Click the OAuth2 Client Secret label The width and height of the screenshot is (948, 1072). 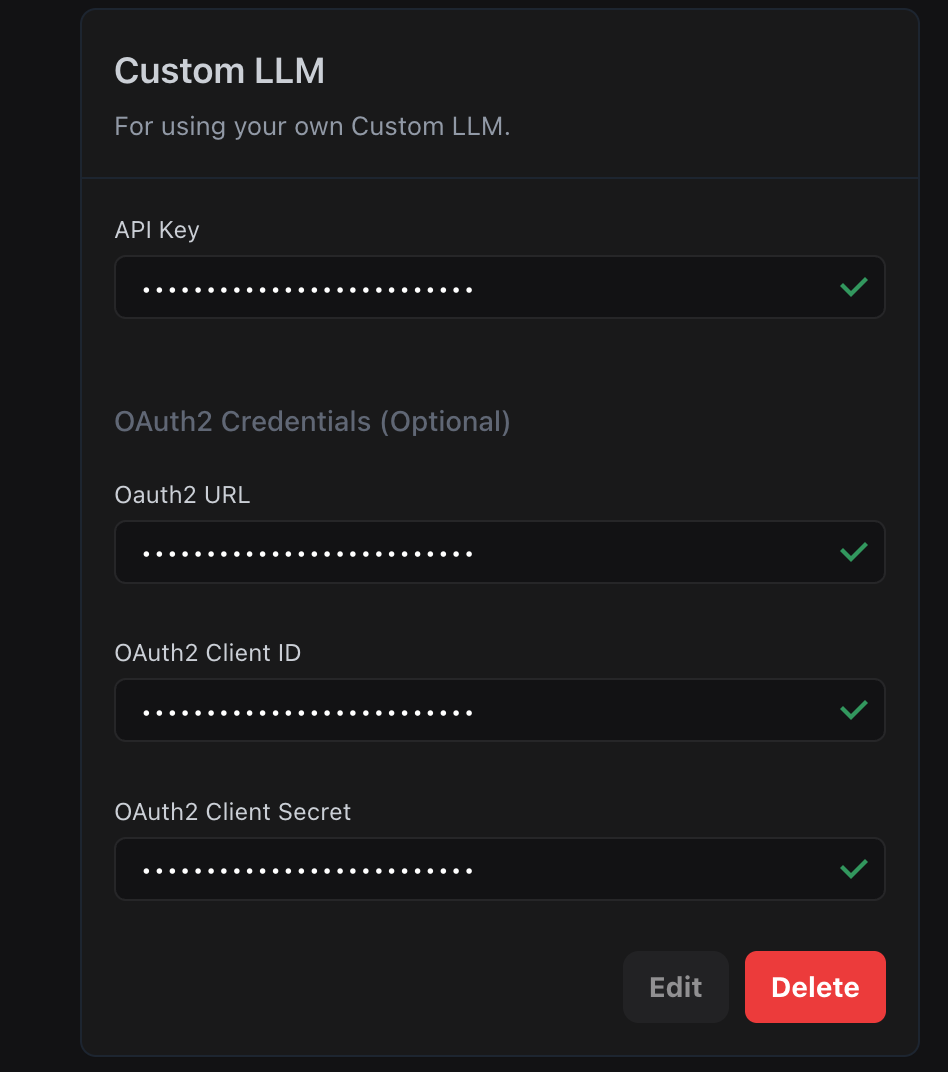[x=232, y=811]
